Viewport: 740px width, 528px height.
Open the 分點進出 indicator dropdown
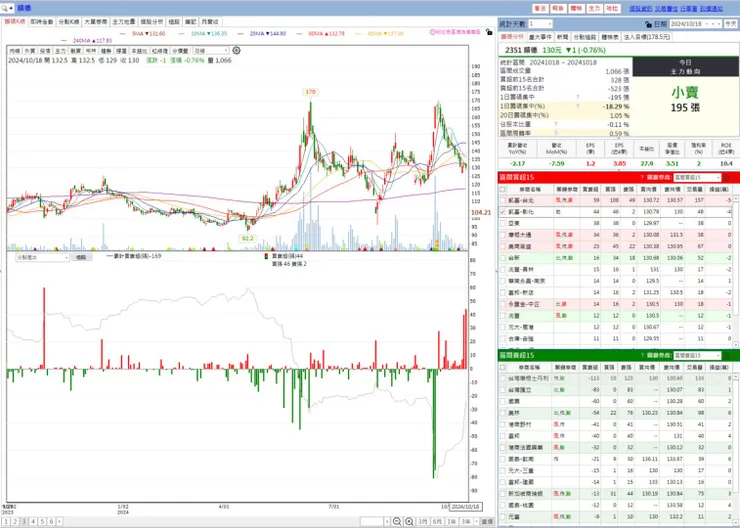pos(42,258)
